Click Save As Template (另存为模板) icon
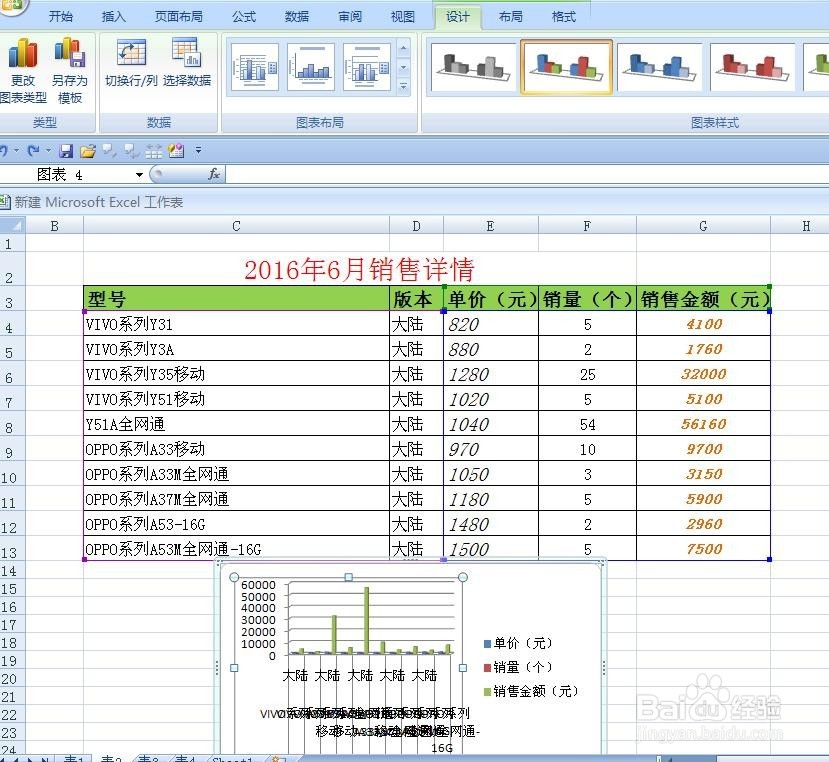 click(x=70, y=71)
